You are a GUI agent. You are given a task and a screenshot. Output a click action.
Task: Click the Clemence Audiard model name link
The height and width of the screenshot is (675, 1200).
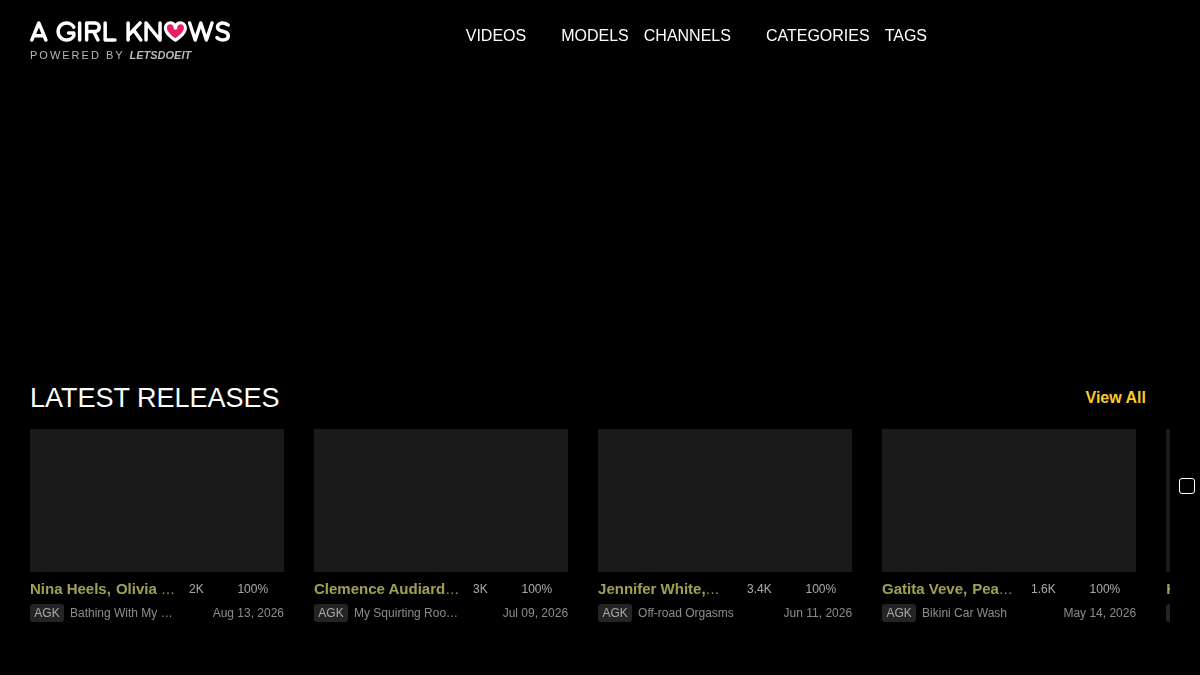(386, 589)
